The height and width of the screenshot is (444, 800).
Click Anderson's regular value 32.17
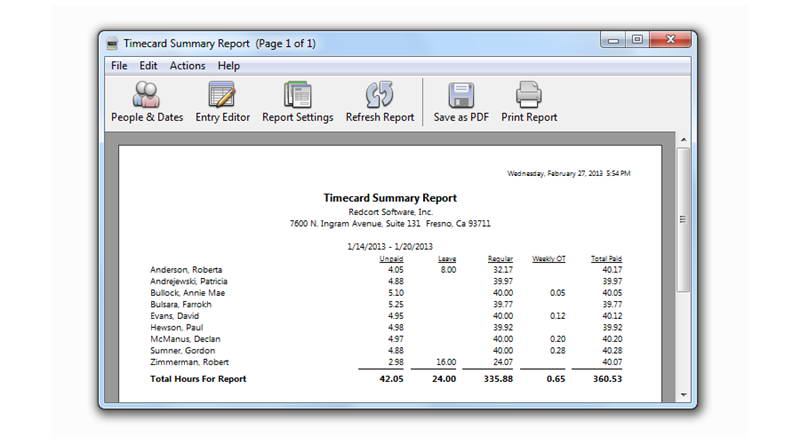503,270
